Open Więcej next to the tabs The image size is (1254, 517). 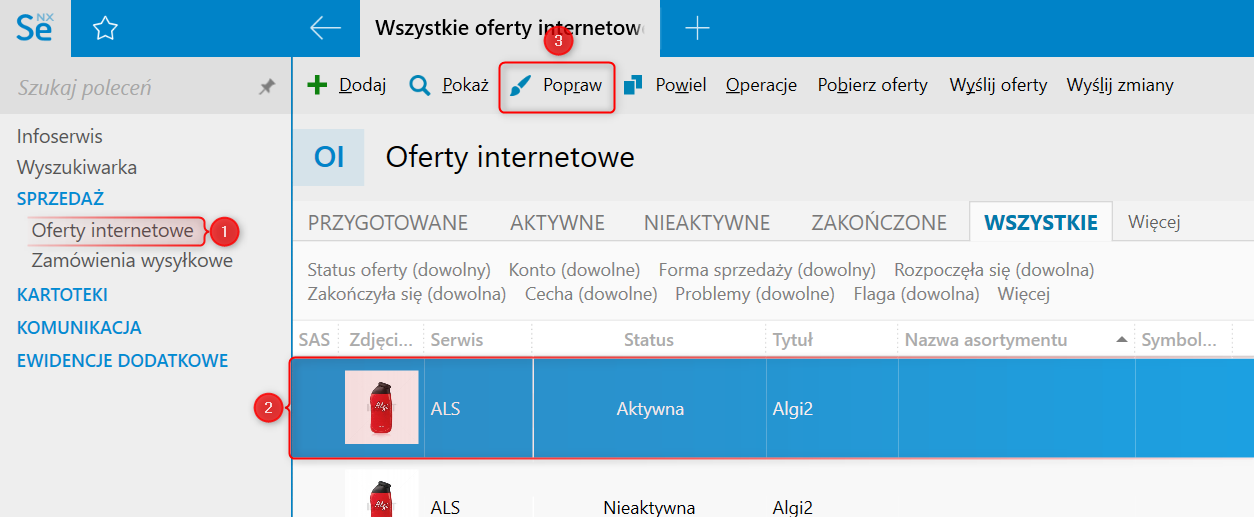1154,222
